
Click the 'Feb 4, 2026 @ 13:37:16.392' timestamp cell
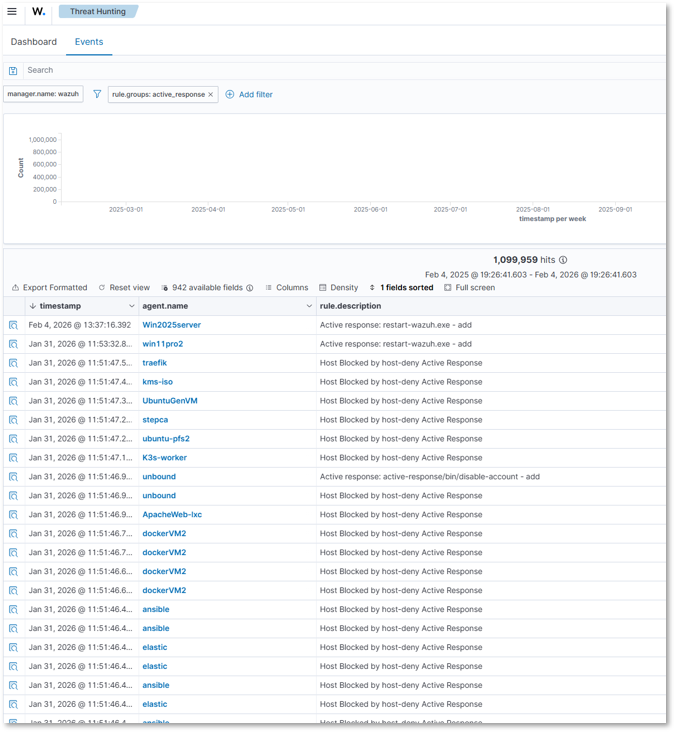click(80, 325)
